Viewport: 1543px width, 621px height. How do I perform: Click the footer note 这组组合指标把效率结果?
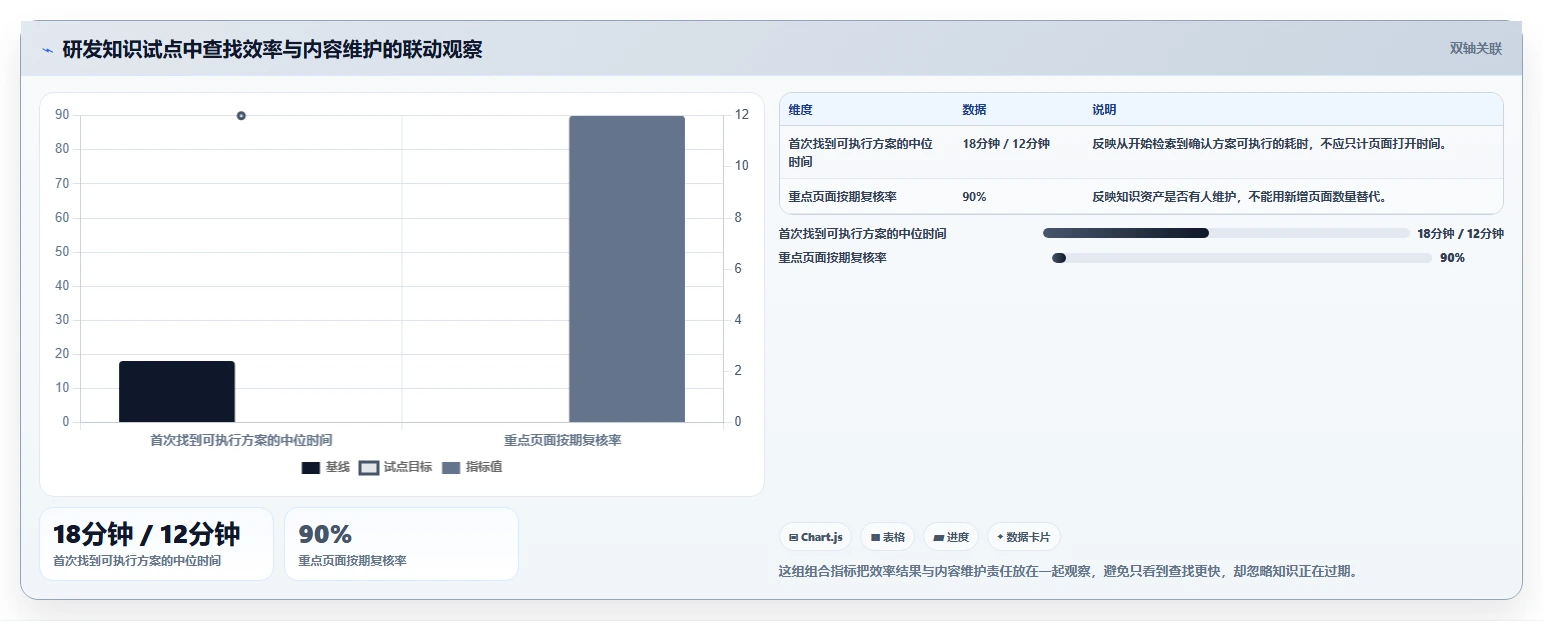pyautogui.click(x=1068, y=572)
